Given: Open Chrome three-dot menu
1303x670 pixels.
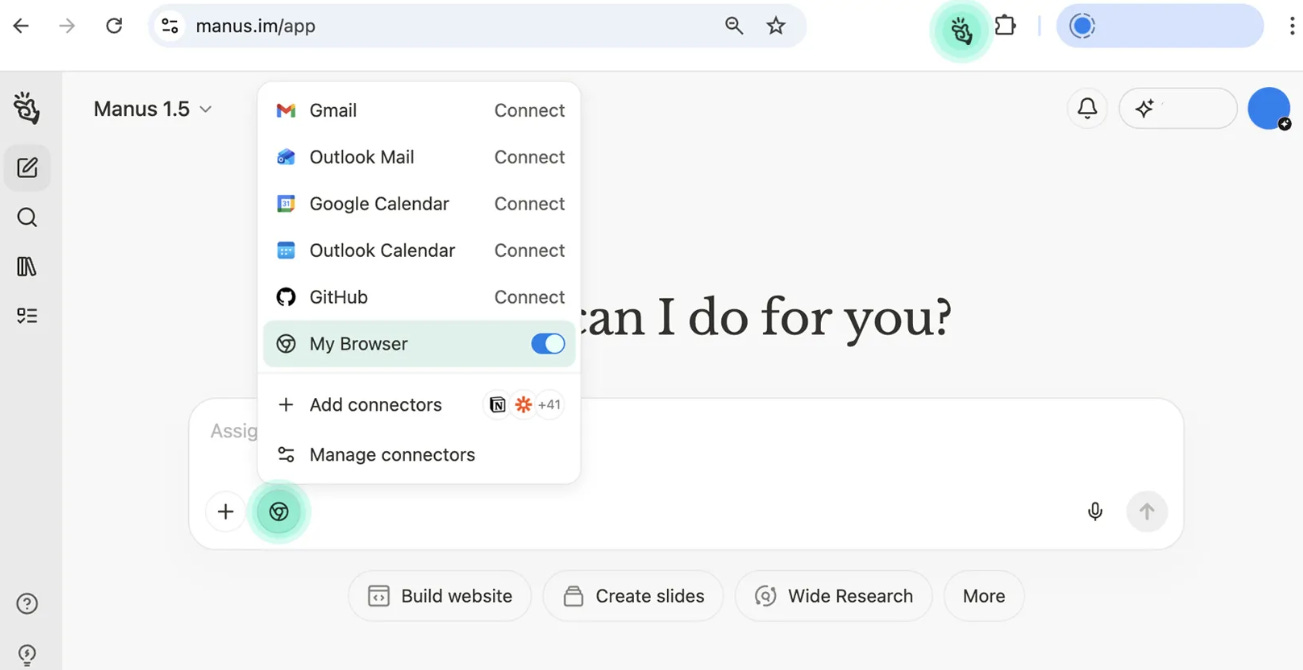Looking at the screenshot, I should (x=1292, y=26).
